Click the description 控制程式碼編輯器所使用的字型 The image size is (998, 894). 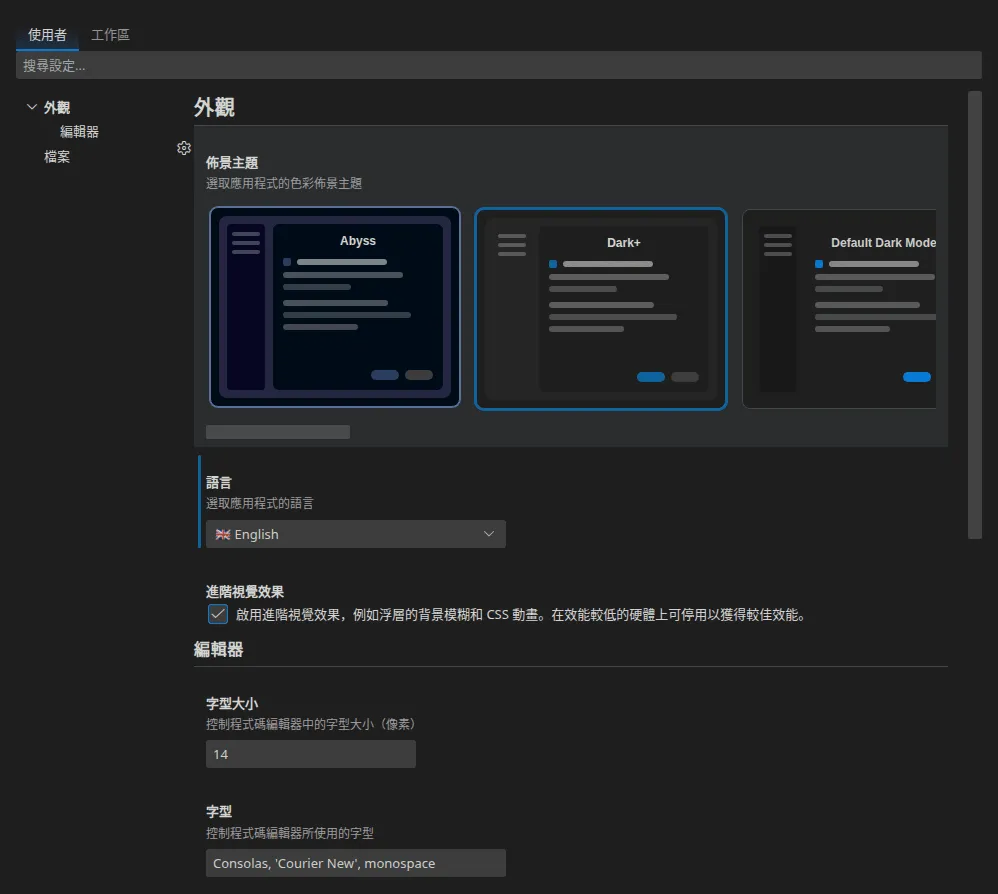[290, 833]
